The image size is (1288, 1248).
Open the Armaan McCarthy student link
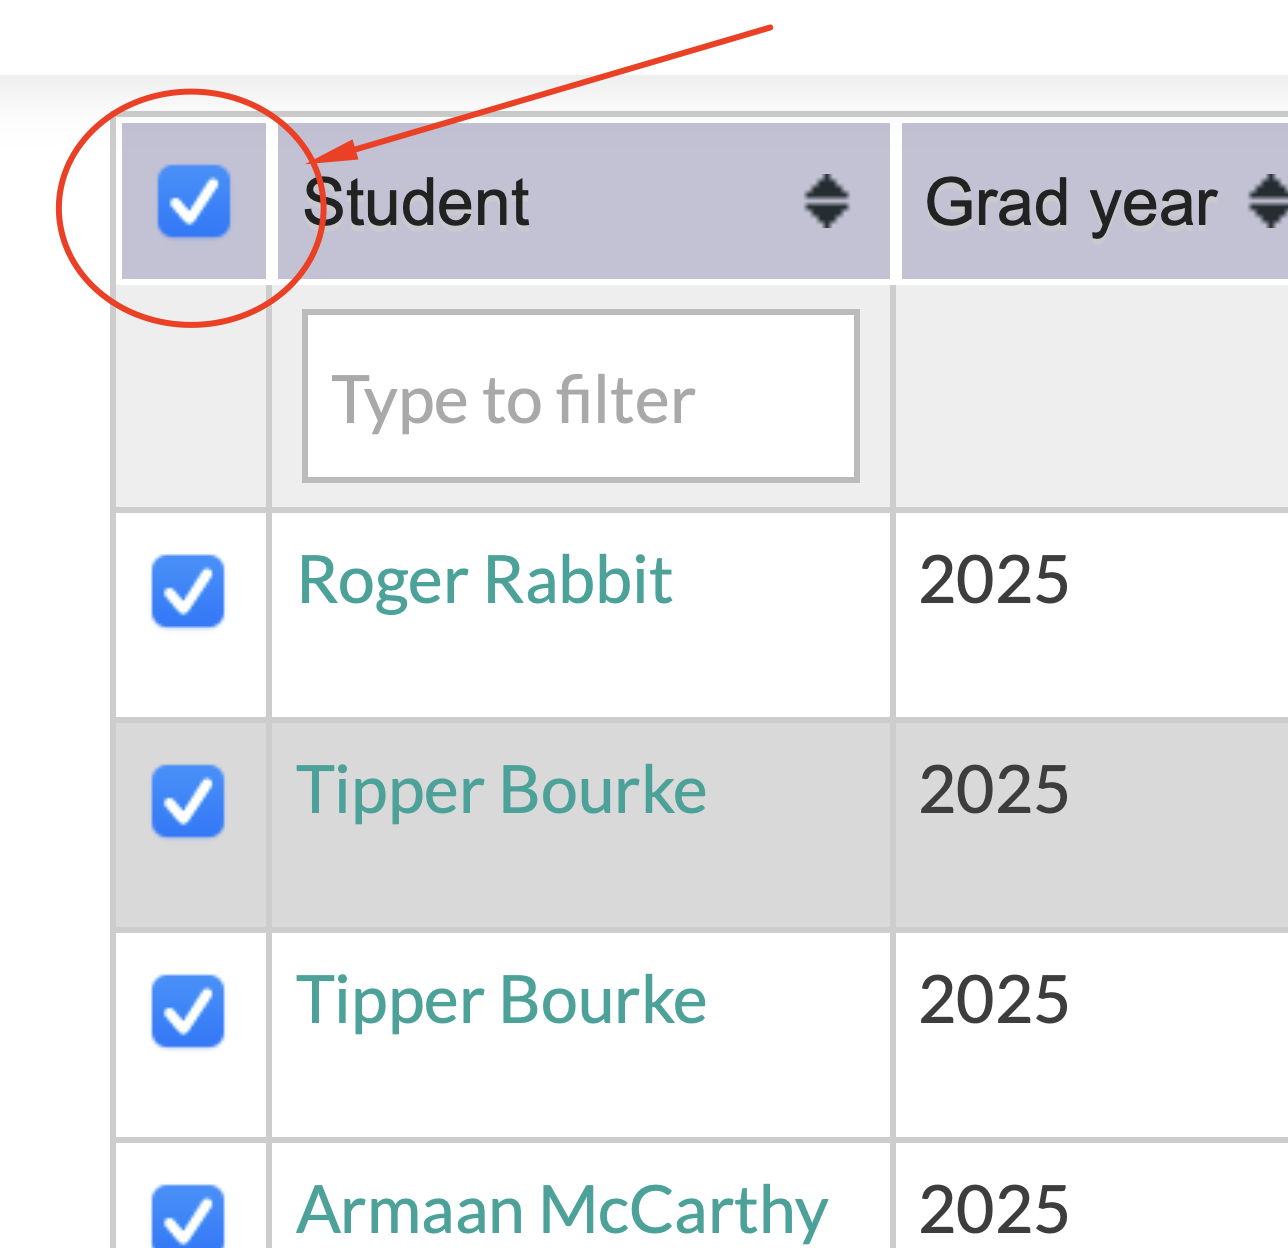click(x=562, y=1210)
